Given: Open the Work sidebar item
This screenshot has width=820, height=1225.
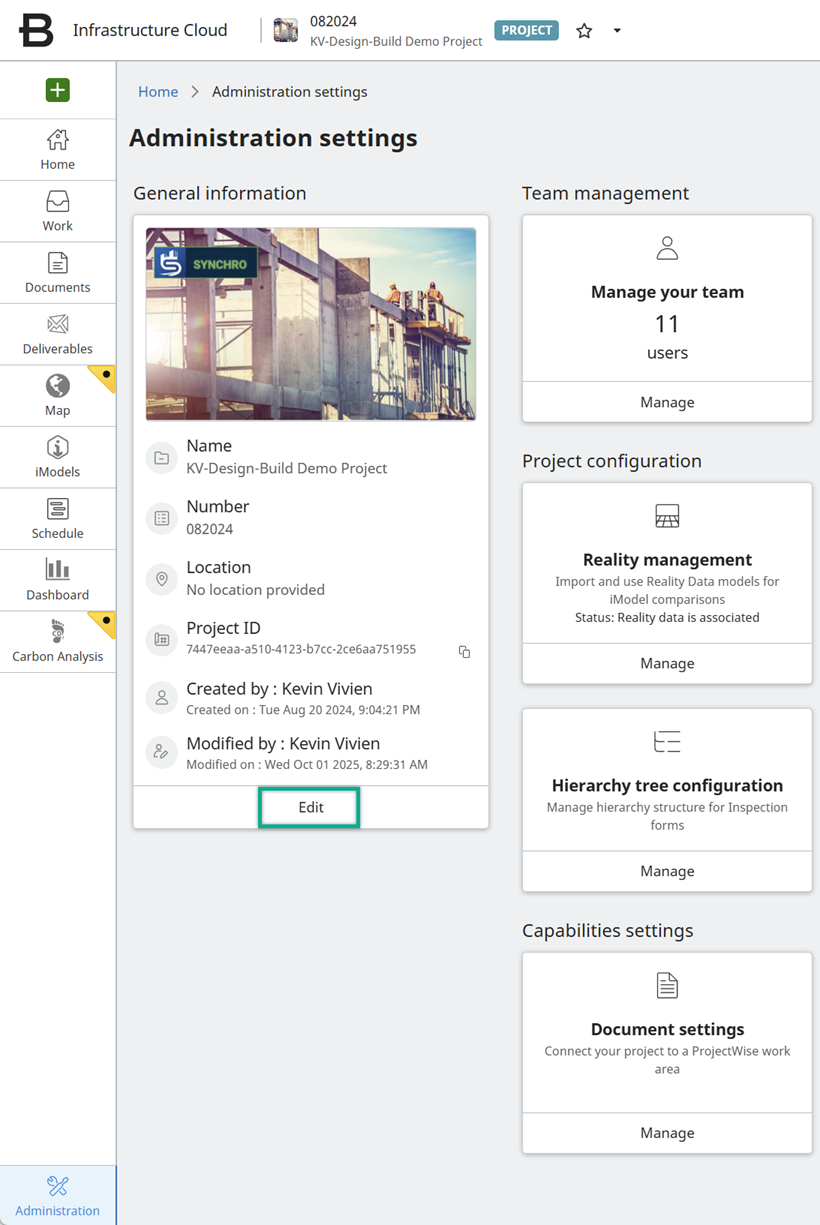Looking at the screenshot, I should tap(58, 211).
